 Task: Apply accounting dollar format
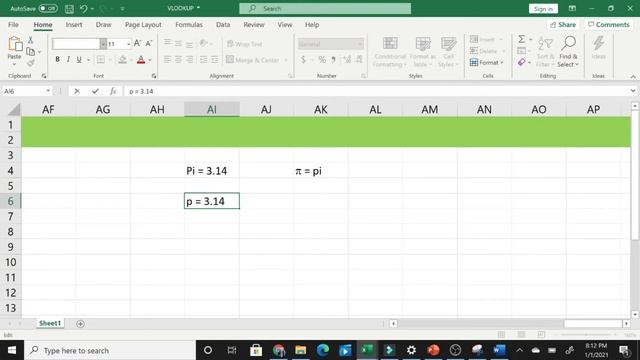coord(303,60)
